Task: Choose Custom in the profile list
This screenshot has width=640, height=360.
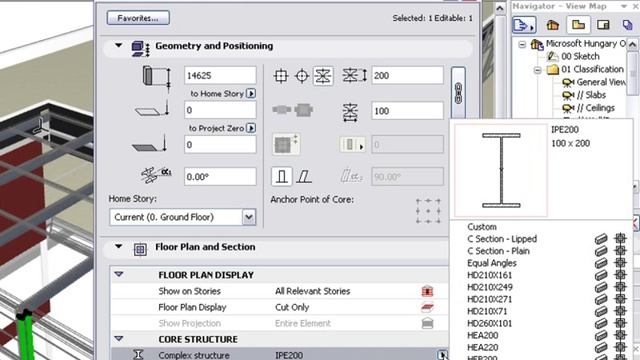Action: [482, 227]
